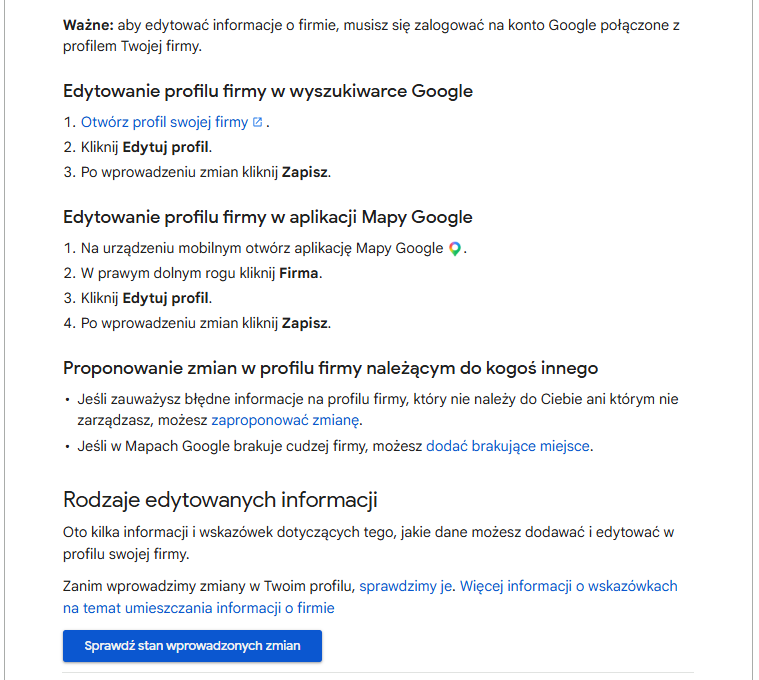The image size is (759, 680).
Task: Open the 'dodać brakujące miejsce' link
Action: tap(508, 446)
